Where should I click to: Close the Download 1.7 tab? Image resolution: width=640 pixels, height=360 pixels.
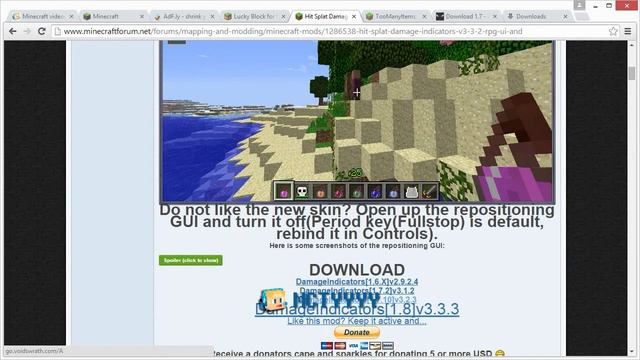(x=495, y=16)
